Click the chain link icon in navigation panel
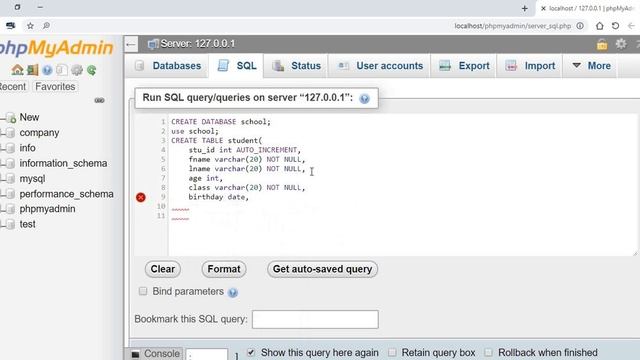This screenshot has height=360, width=640. [99, 100]
